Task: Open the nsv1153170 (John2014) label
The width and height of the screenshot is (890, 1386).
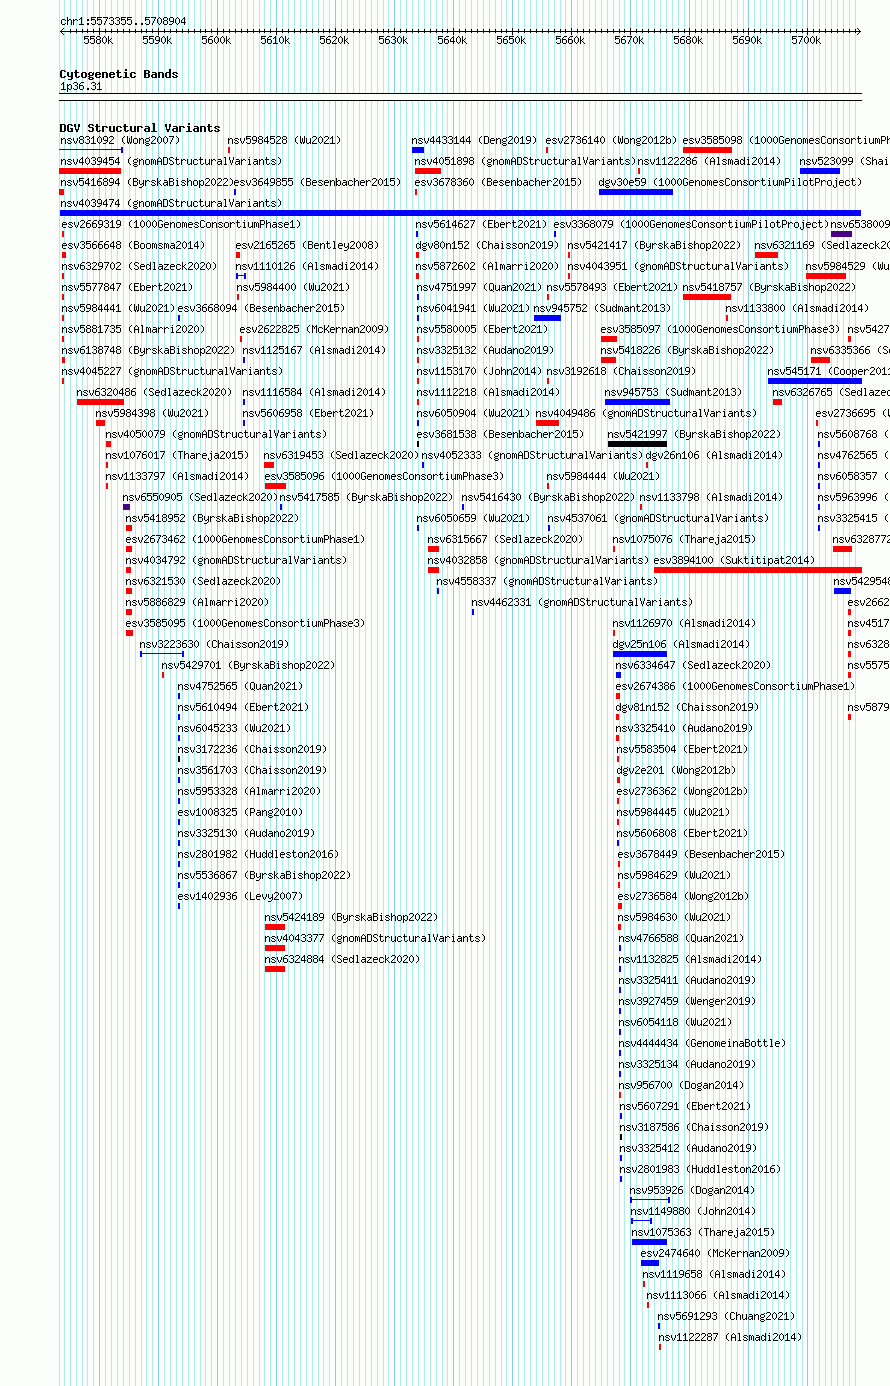Action: pyautogui.click(x=479, y=372)
